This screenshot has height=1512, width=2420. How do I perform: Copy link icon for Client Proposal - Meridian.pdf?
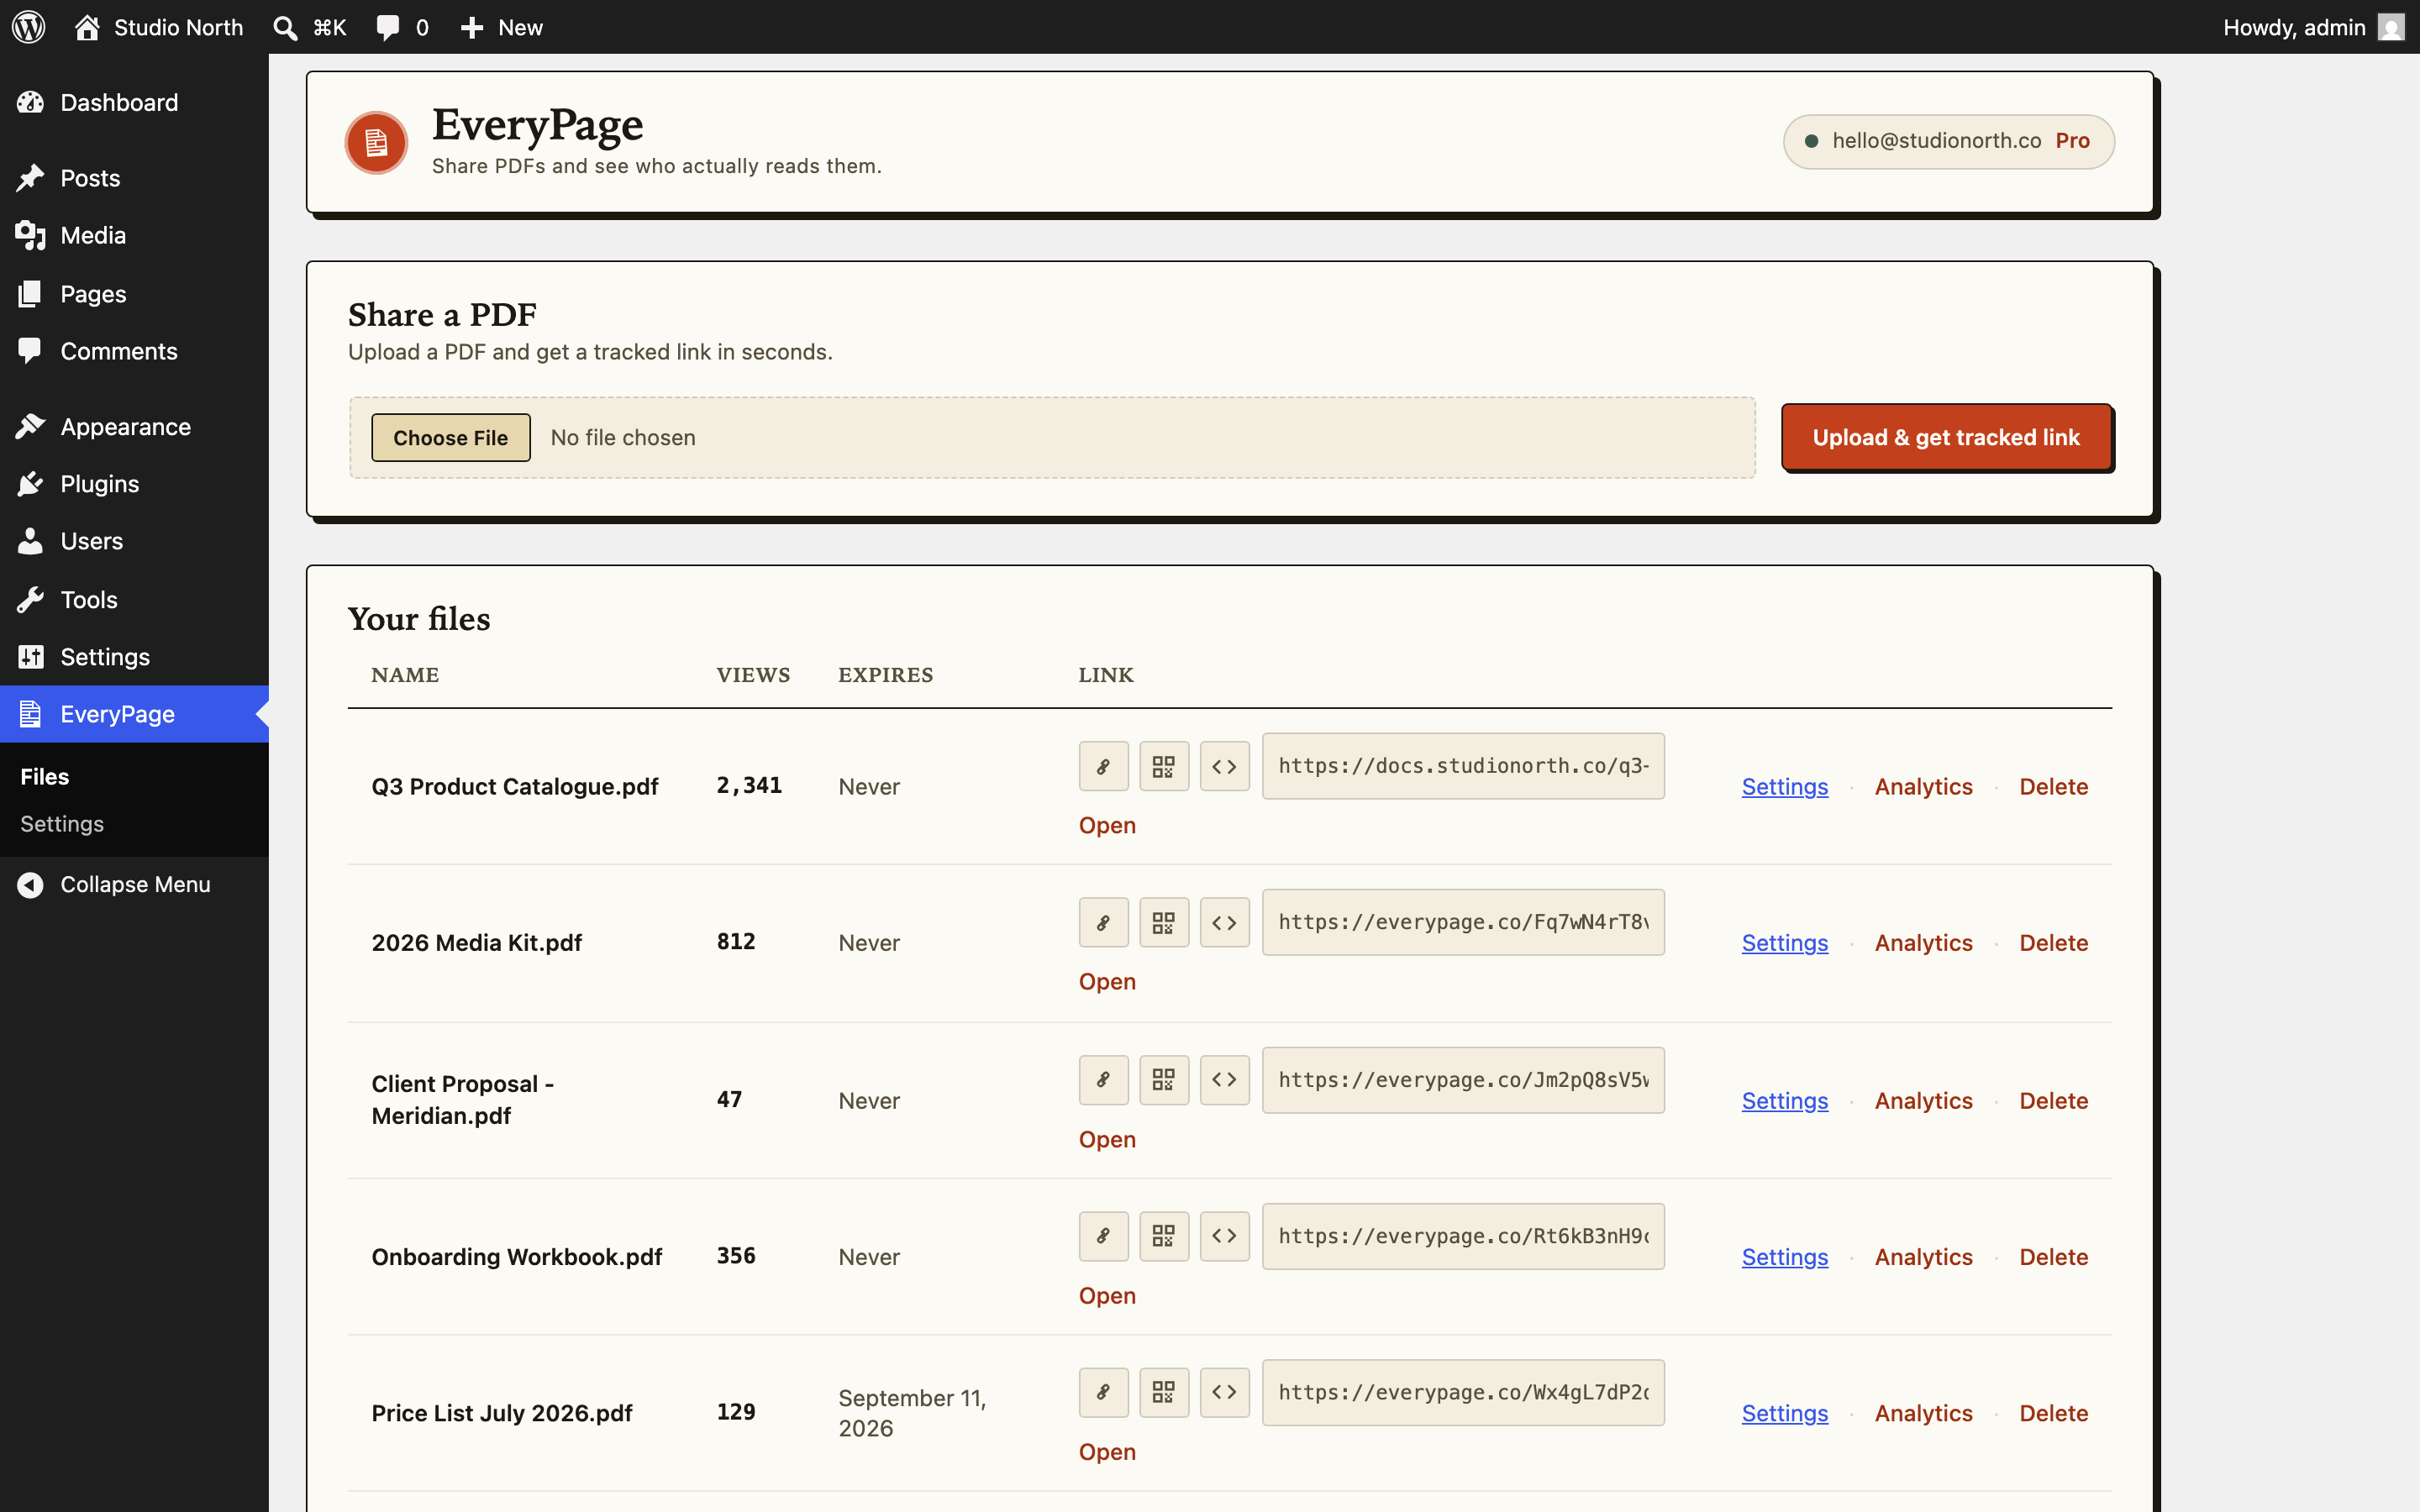pyautogui.click(x=1104, y=1080)
